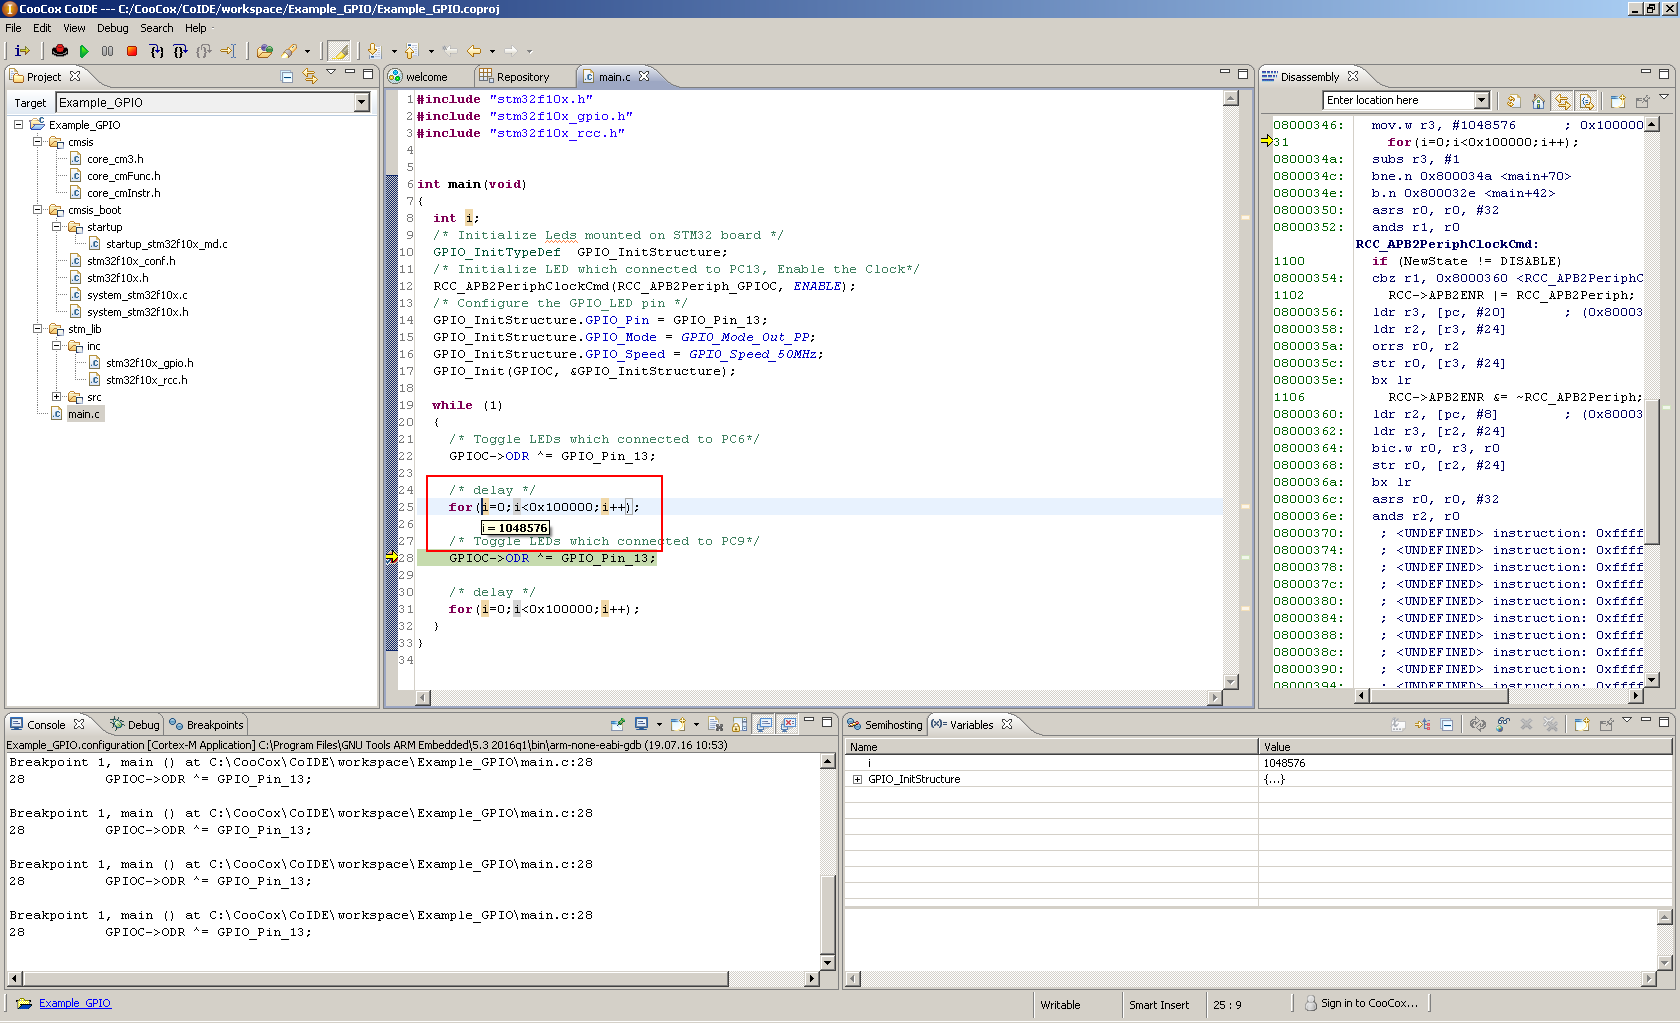The image size is (1680, 1023).
Task: Open the Target Example_GPIO dropdown
Action: click(361, 103)
